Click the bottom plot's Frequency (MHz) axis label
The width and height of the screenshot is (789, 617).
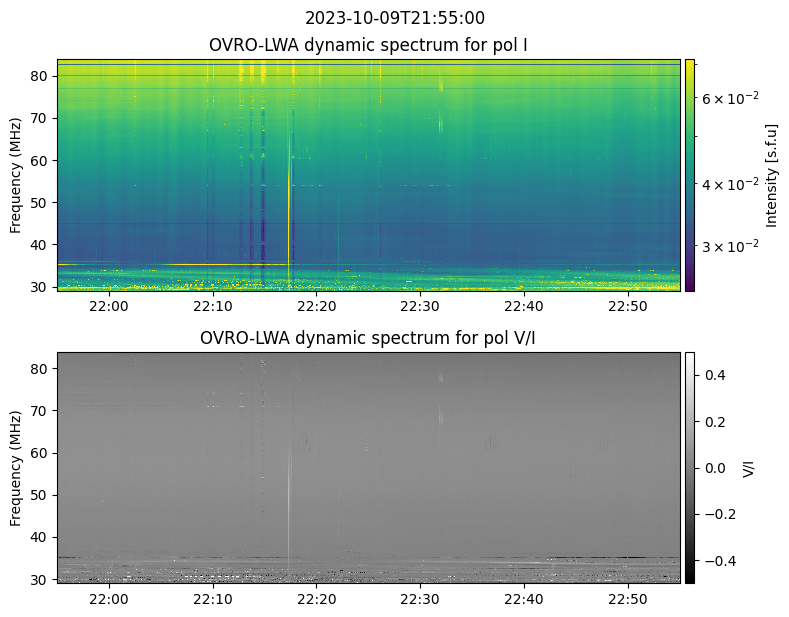(x=16, y=467)
